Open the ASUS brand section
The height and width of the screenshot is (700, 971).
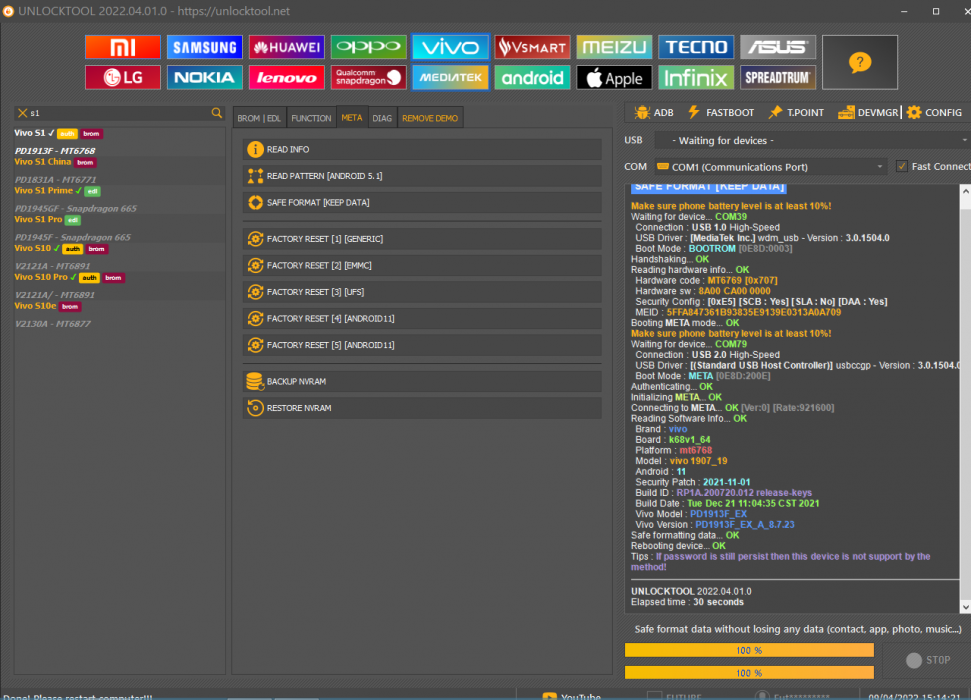tap(778, 47)
